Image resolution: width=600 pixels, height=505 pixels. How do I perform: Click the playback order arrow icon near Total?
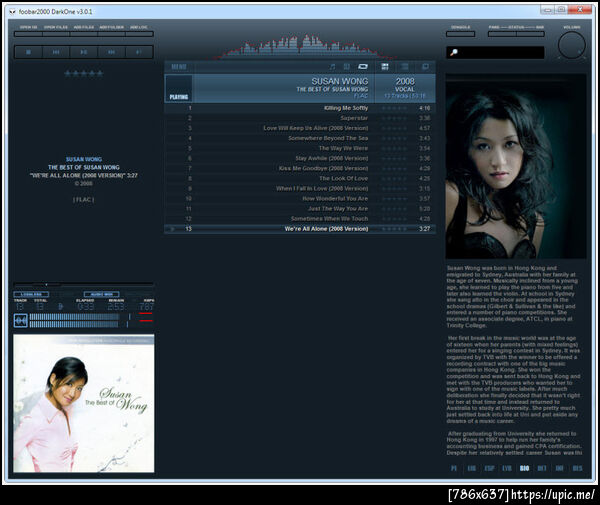60,306
